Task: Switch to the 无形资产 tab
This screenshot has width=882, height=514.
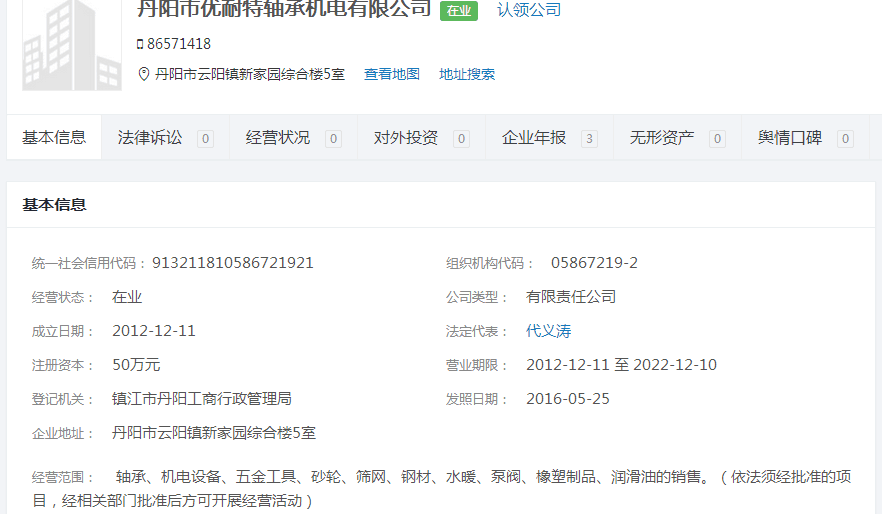Action: (x=662, y=138)
